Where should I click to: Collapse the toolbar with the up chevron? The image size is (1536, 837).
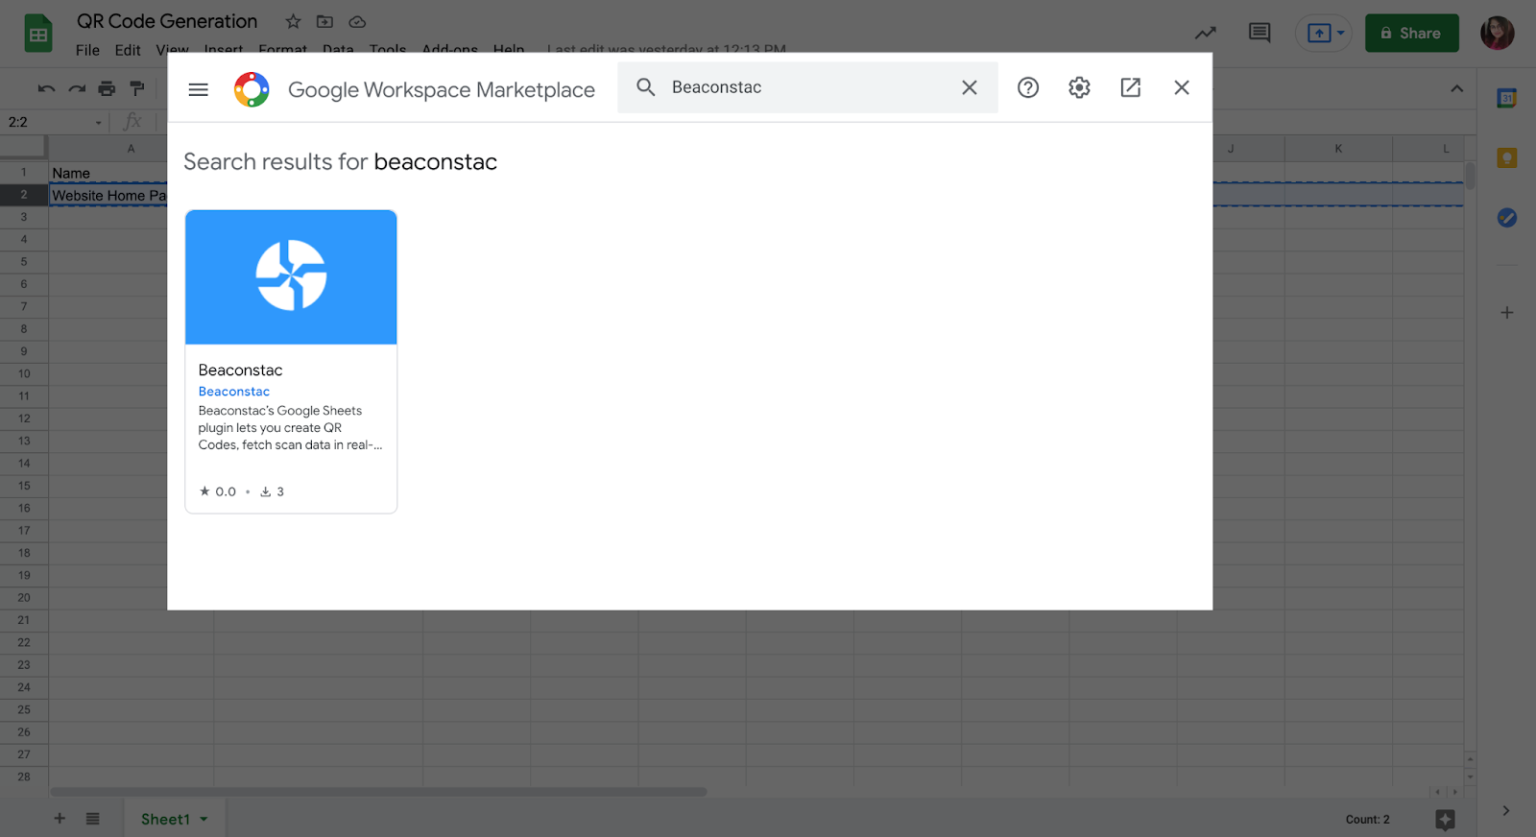[1457, 89]
